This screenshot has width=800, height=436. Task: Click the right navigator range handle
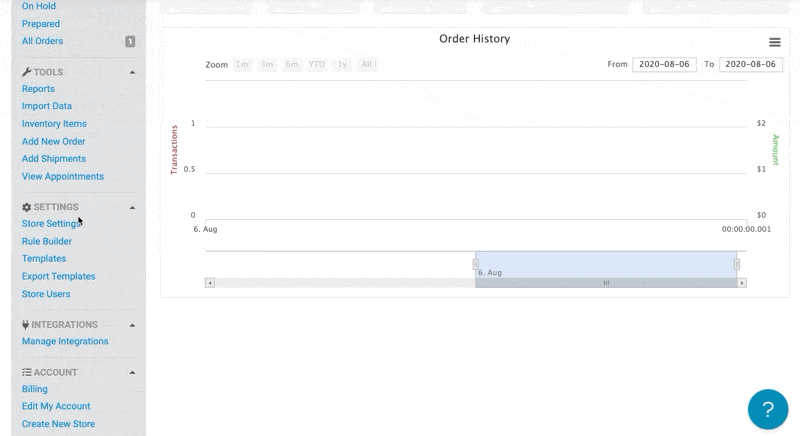pyautogui.click(x=737, y=264)
